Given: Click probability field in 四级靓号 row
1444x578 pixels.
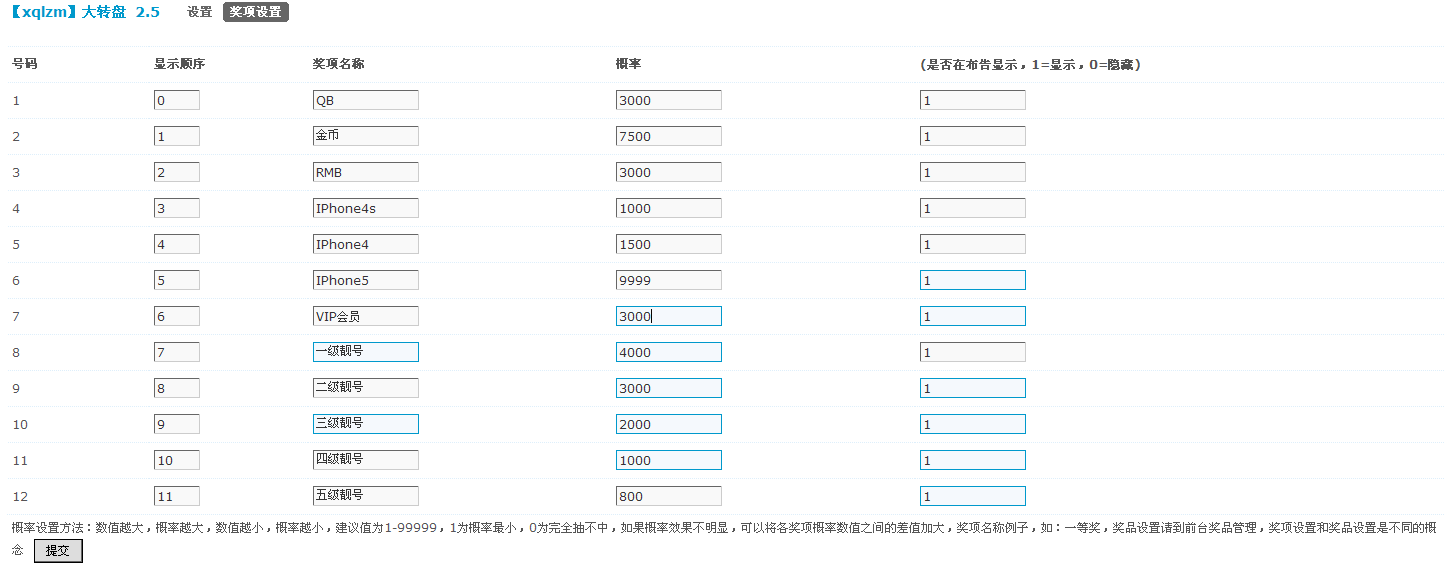Looking at the screenshot, I should coord(669,460).
